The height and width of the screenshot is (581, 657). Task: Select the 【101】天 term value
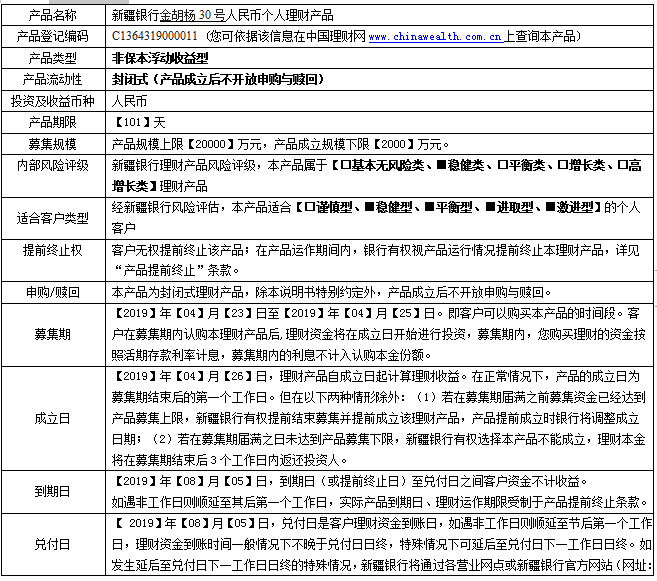coord(139,122)
